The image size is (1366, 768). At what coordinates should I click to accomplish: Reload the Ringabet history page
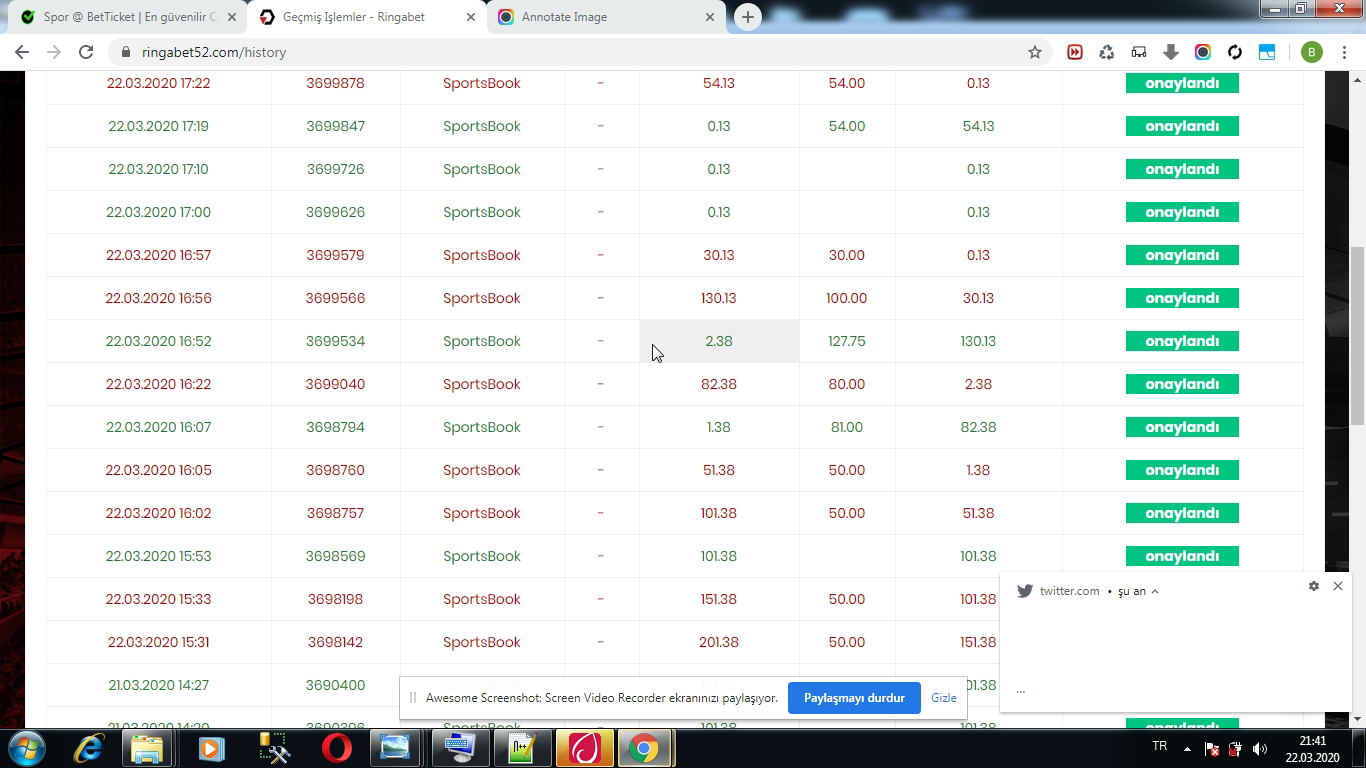tap(86, 52)
